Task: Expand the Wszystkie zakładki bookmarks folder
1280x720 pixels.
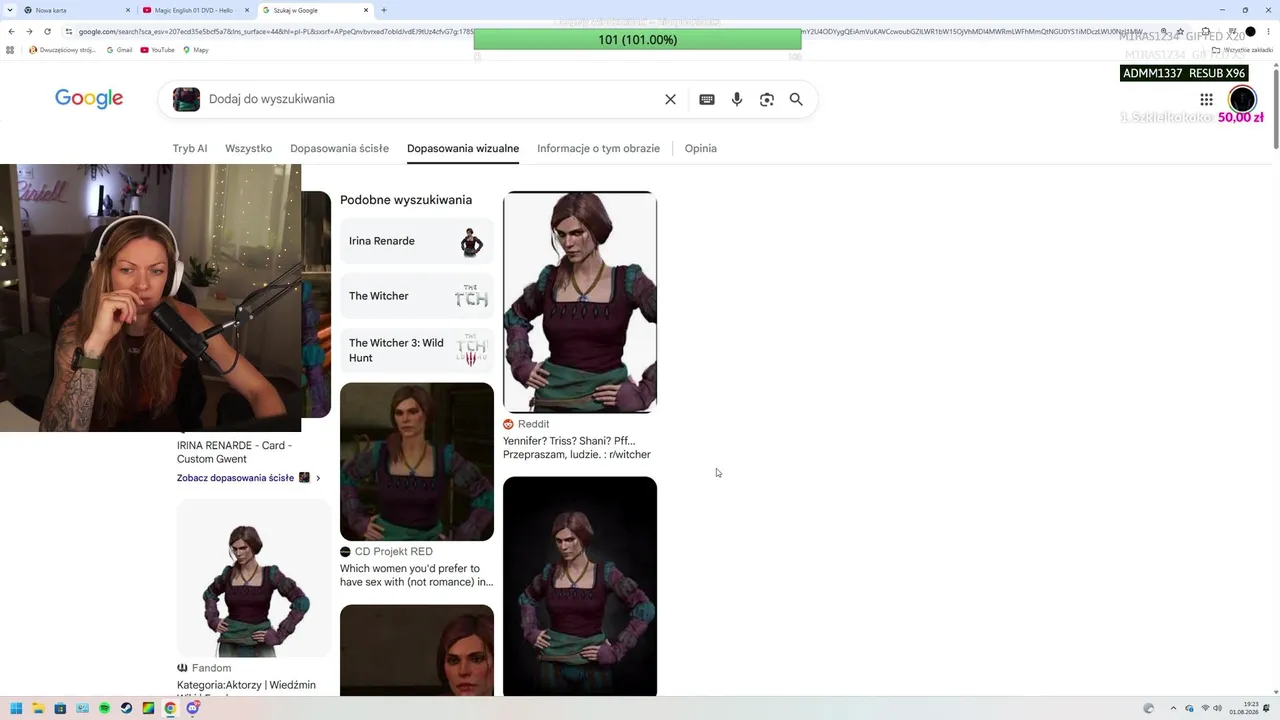Action: click(x=1242, y=50)
